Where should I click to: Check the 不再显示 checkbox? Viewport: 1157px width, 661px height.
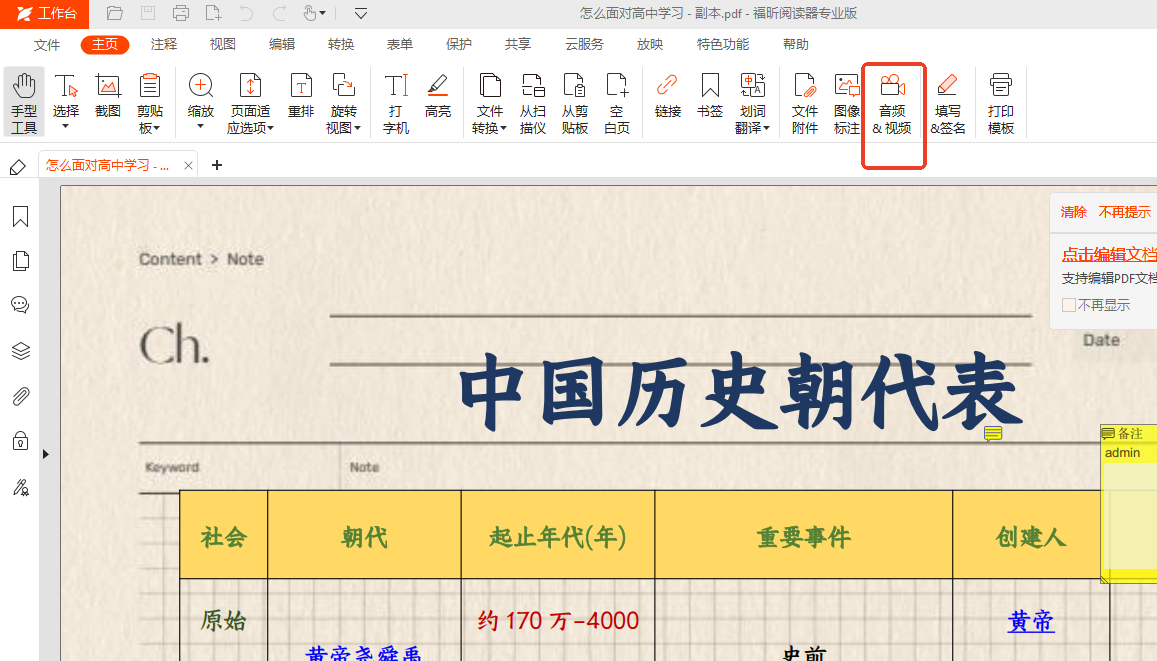1069,305
